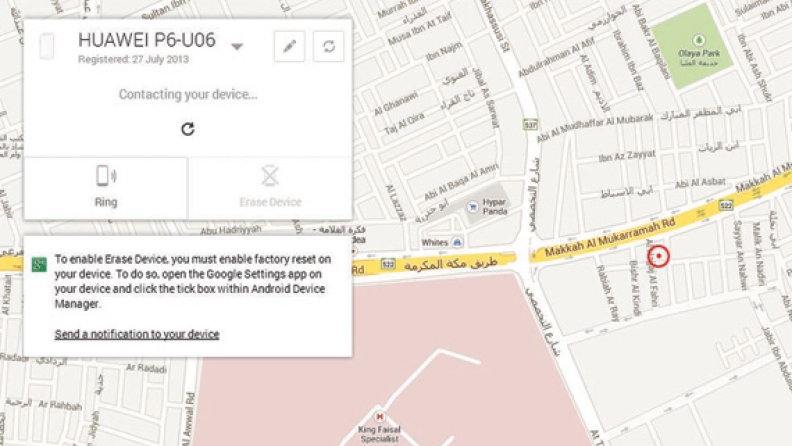Viewport: 792px width, 446px height.
Task: Click the pencil rename device icon
Action: tap(289, 46)
